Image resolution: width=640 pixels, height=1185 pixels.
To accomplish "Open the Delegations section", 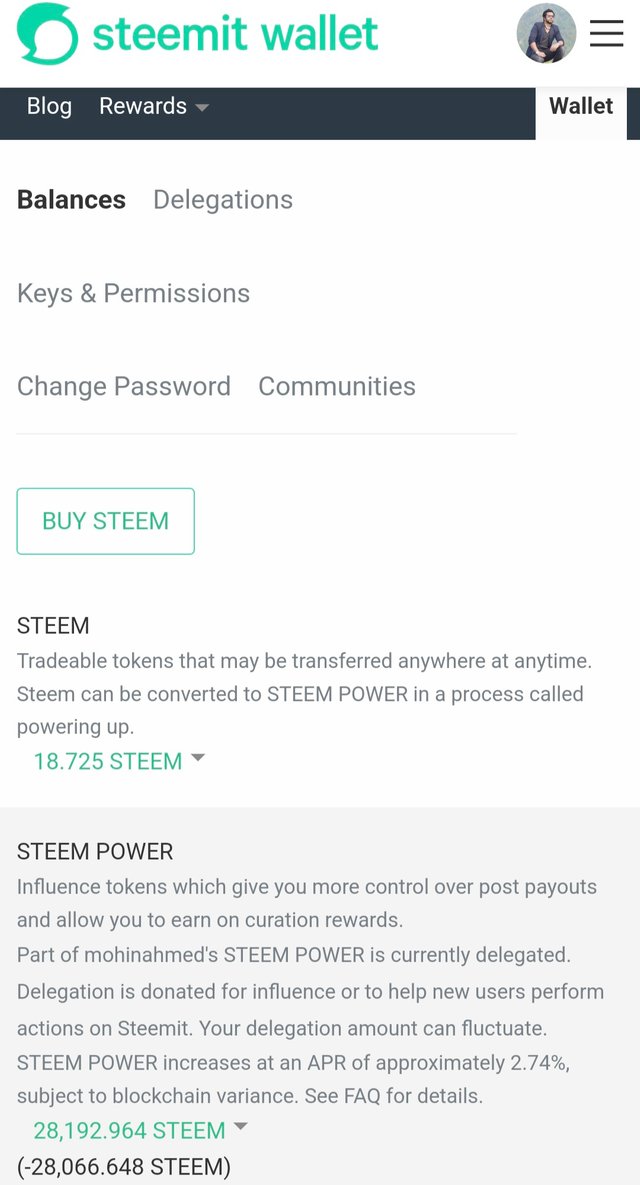I will coord(223,200).
